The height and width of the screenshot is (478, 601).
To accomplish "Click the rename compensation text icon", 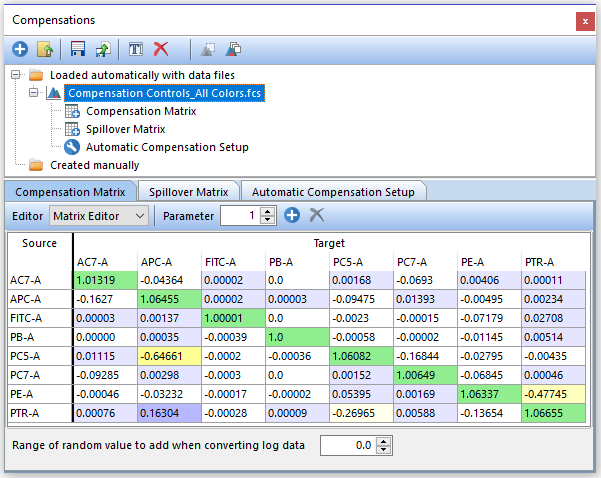I will [x=137, y=48].
